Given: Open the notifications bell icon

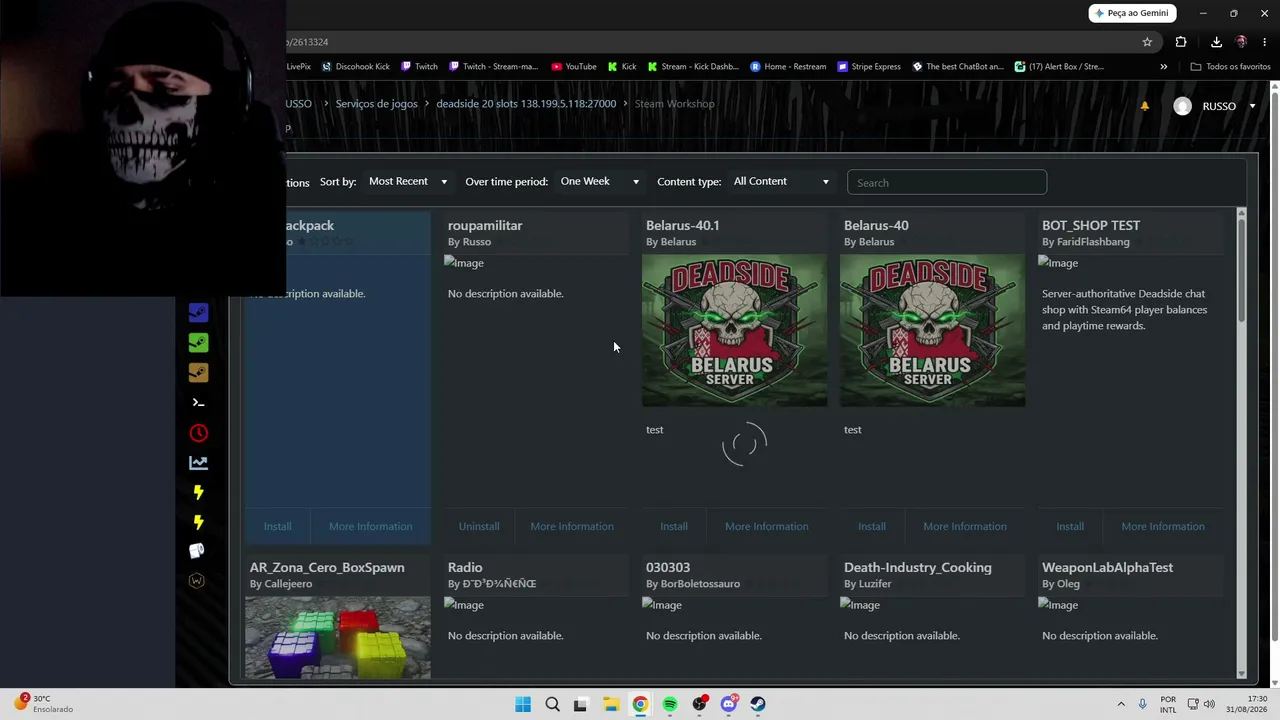Looking at the screenshot, I should click(1145, 106).
